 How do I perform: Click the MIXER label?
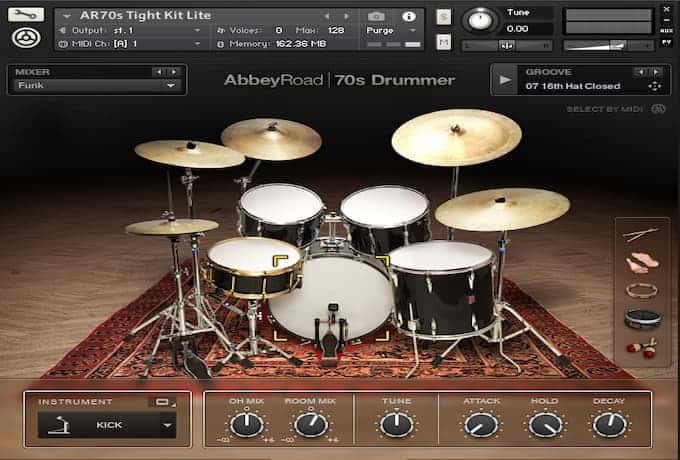pyautogui.click(x=33, y=72)
